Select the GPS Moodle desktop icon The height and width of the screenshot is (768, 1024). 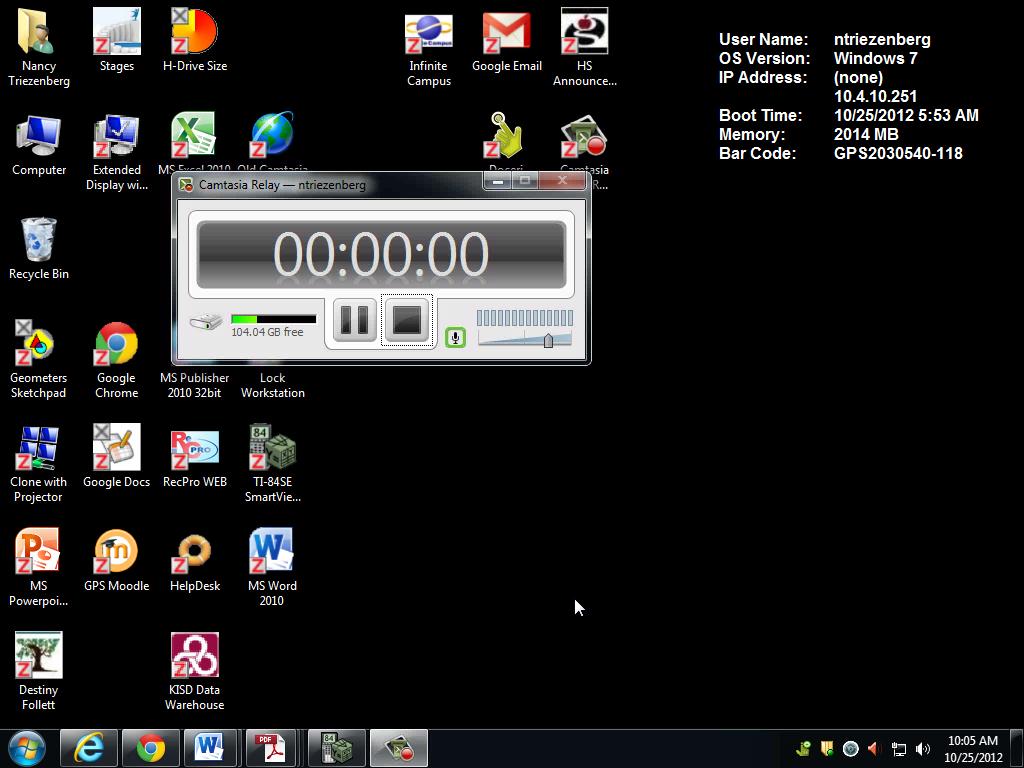point(116,560)
